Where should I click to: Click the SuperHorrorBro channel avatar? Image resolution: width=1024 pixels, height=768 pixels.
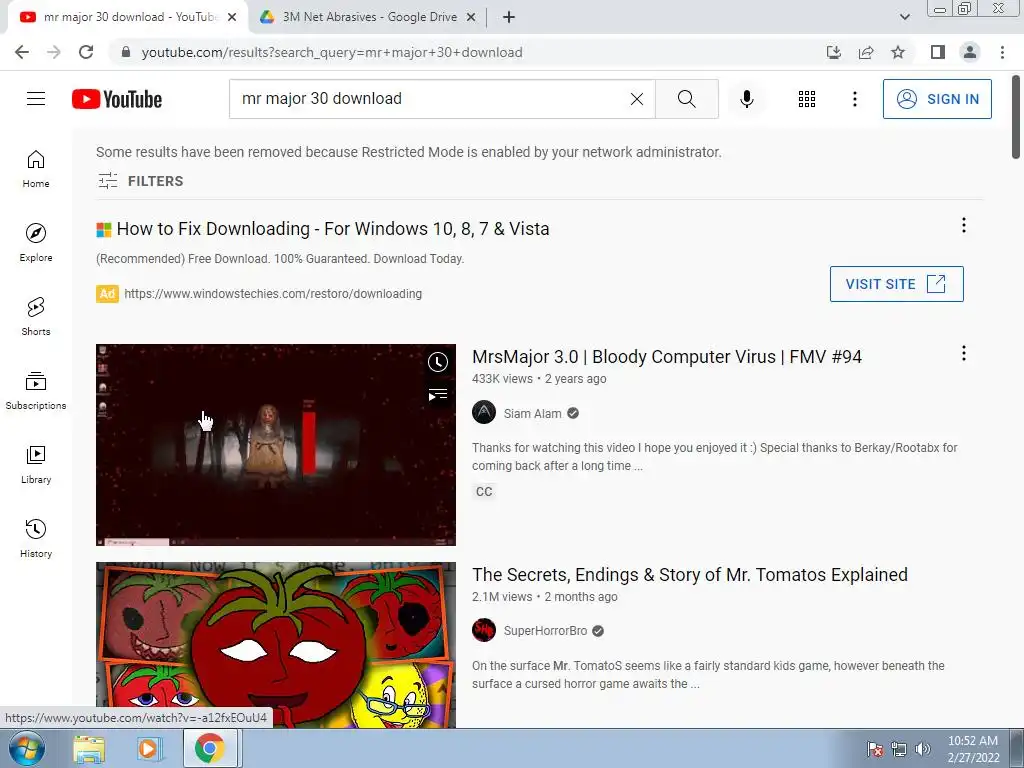pos(484,630)
